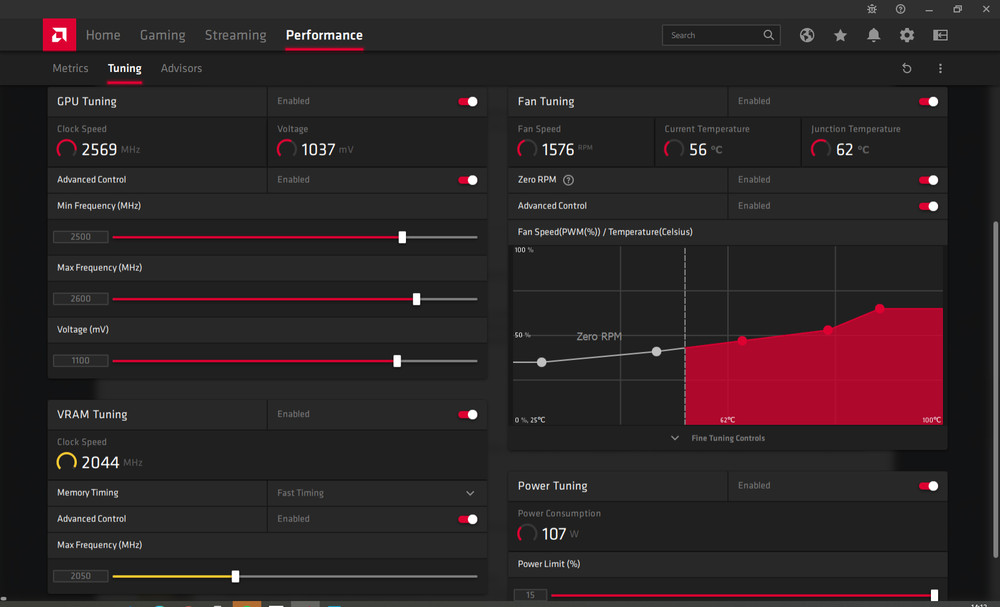Show notifications via the bell icon
The width and height of the screenshot is (1000, 607).
(x=873, y=35)
